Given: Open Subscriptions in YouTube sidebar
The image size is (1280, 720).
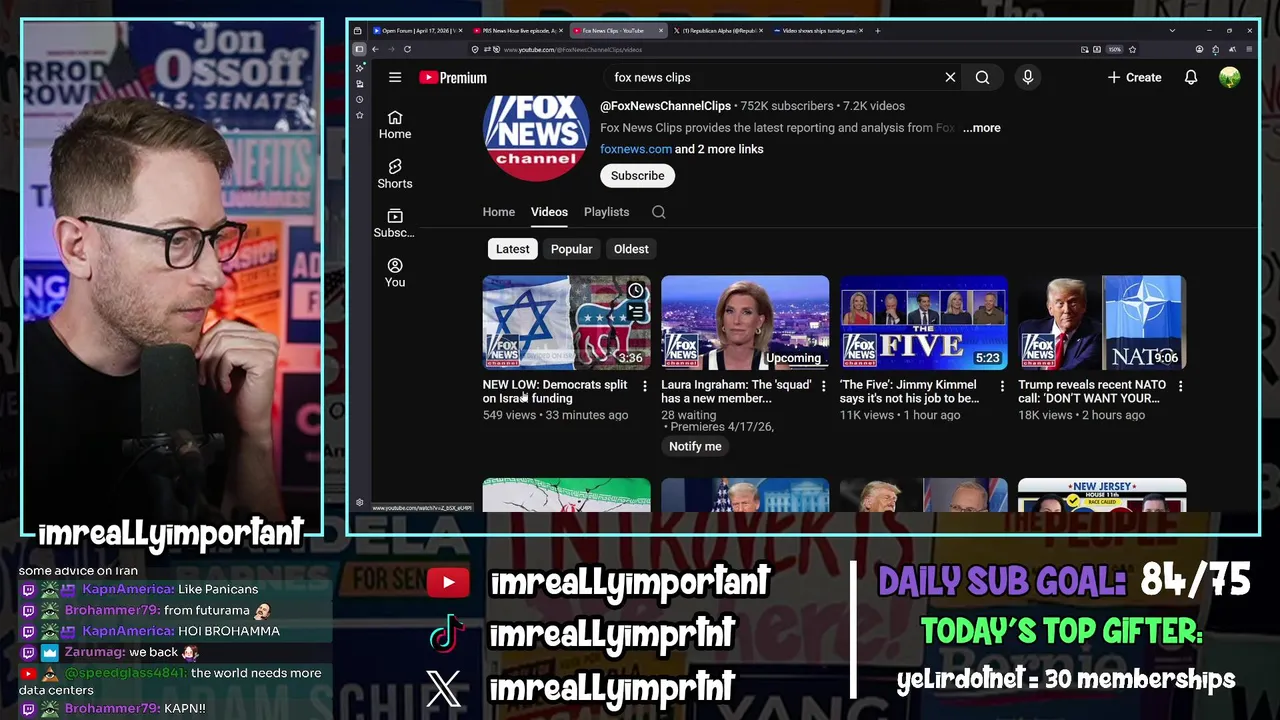Looking at the screenshot, I should tap(395, 223).
